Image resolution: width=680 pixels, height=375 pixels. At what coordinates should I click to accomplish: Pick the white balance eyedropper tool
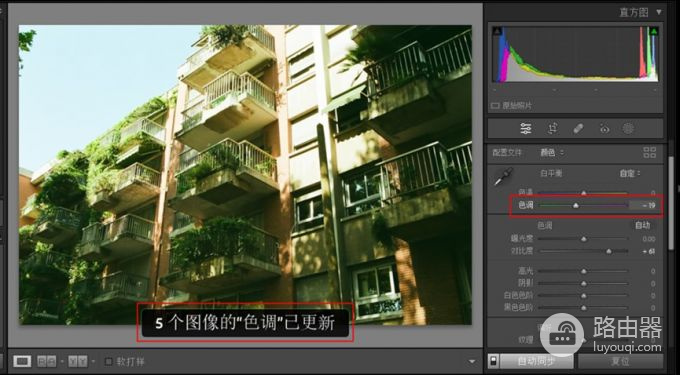pyautogui.click(x=503, y=176)
